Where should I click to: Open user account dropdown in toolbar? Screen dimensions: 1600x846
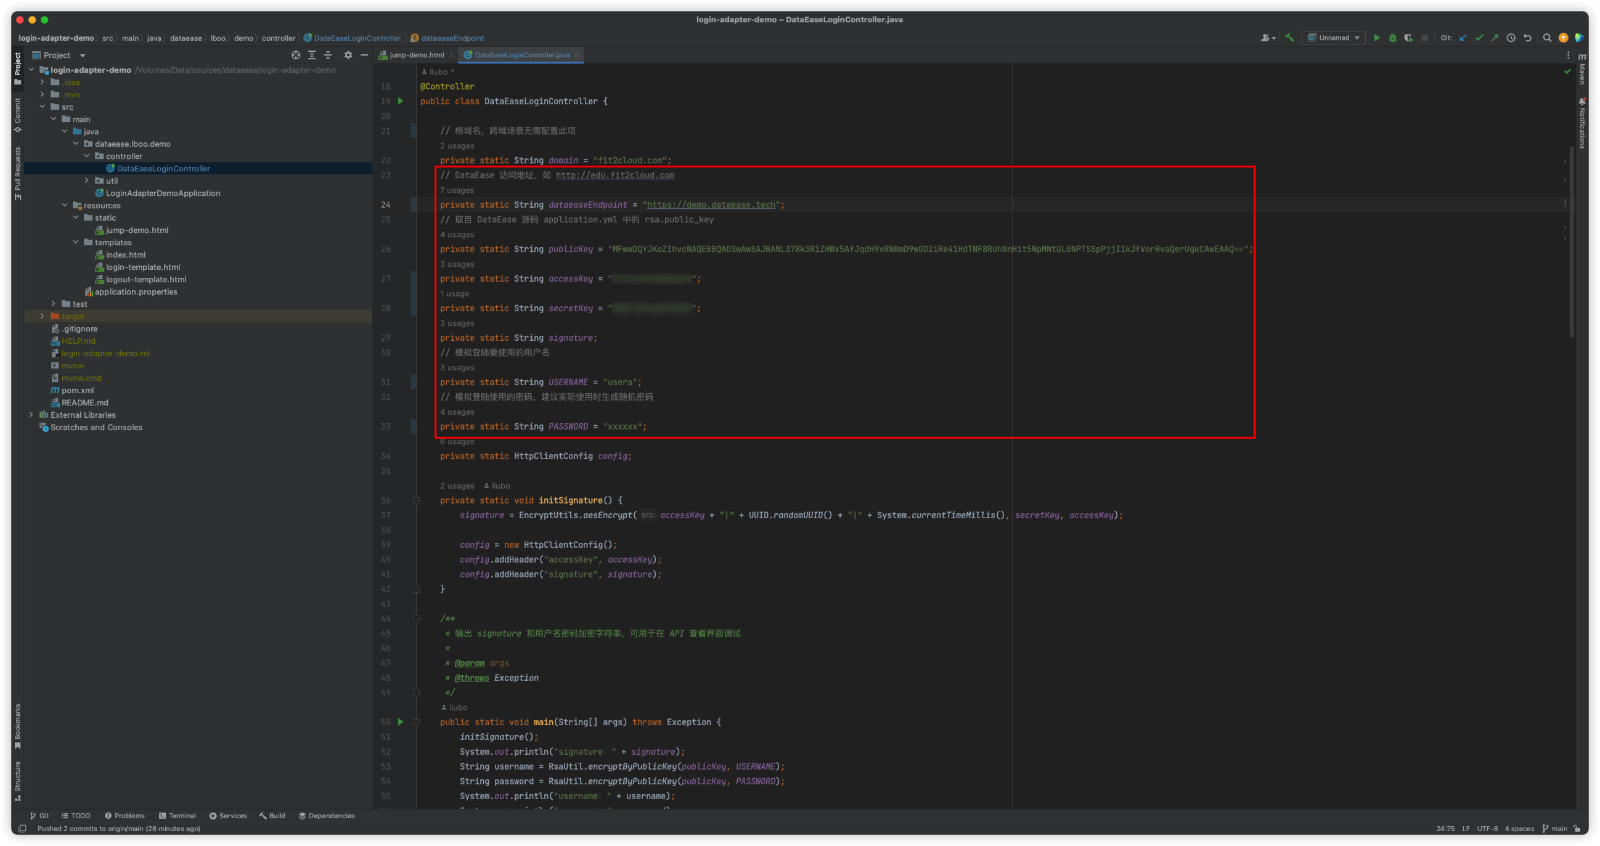point(1268,38)
